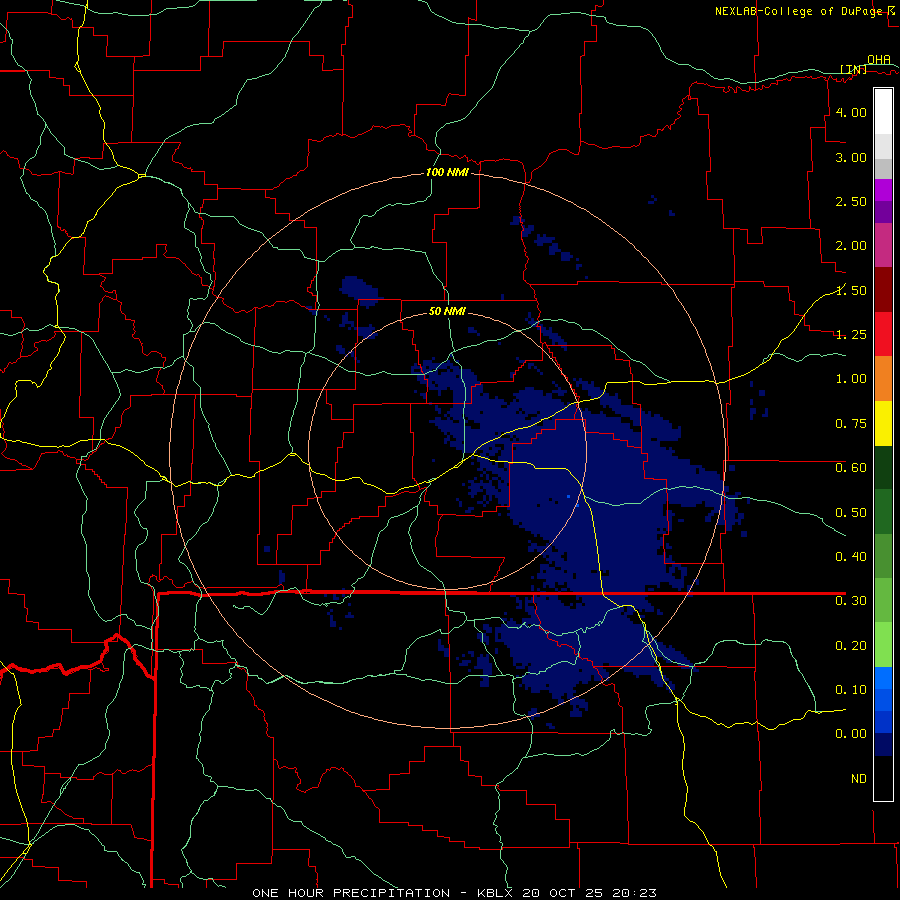Click the 100 NMI range ring label

[447, 172]
